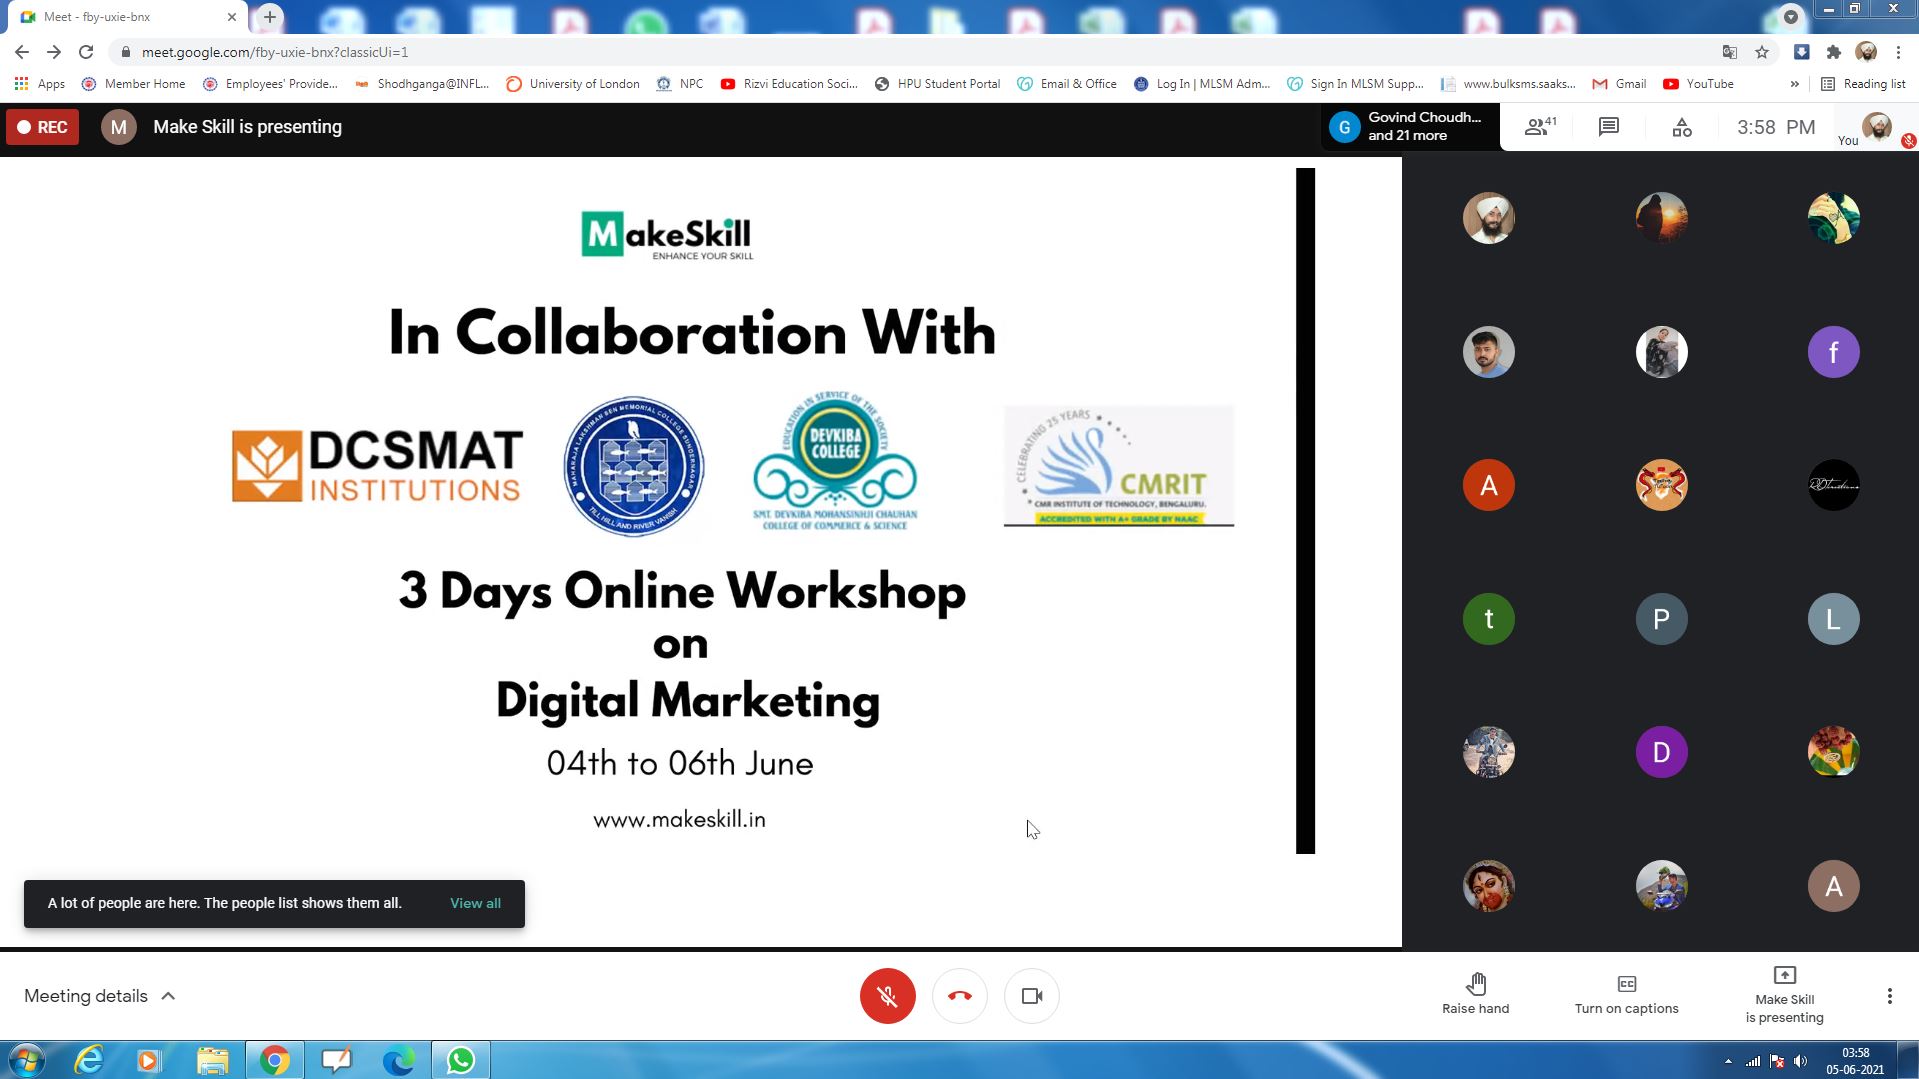The height and width of the screenshot is (1079, 1919).
Task: Go back in browser history
Action: pyautogui.click(x=22, y=52)
